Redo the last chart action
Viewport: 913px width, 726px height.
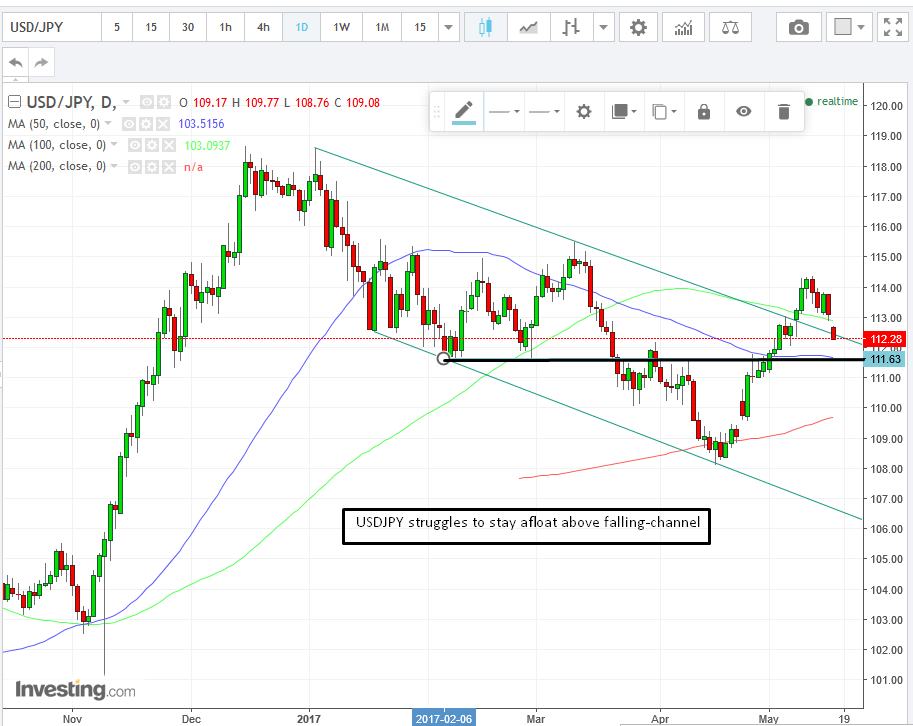(41, 62)
